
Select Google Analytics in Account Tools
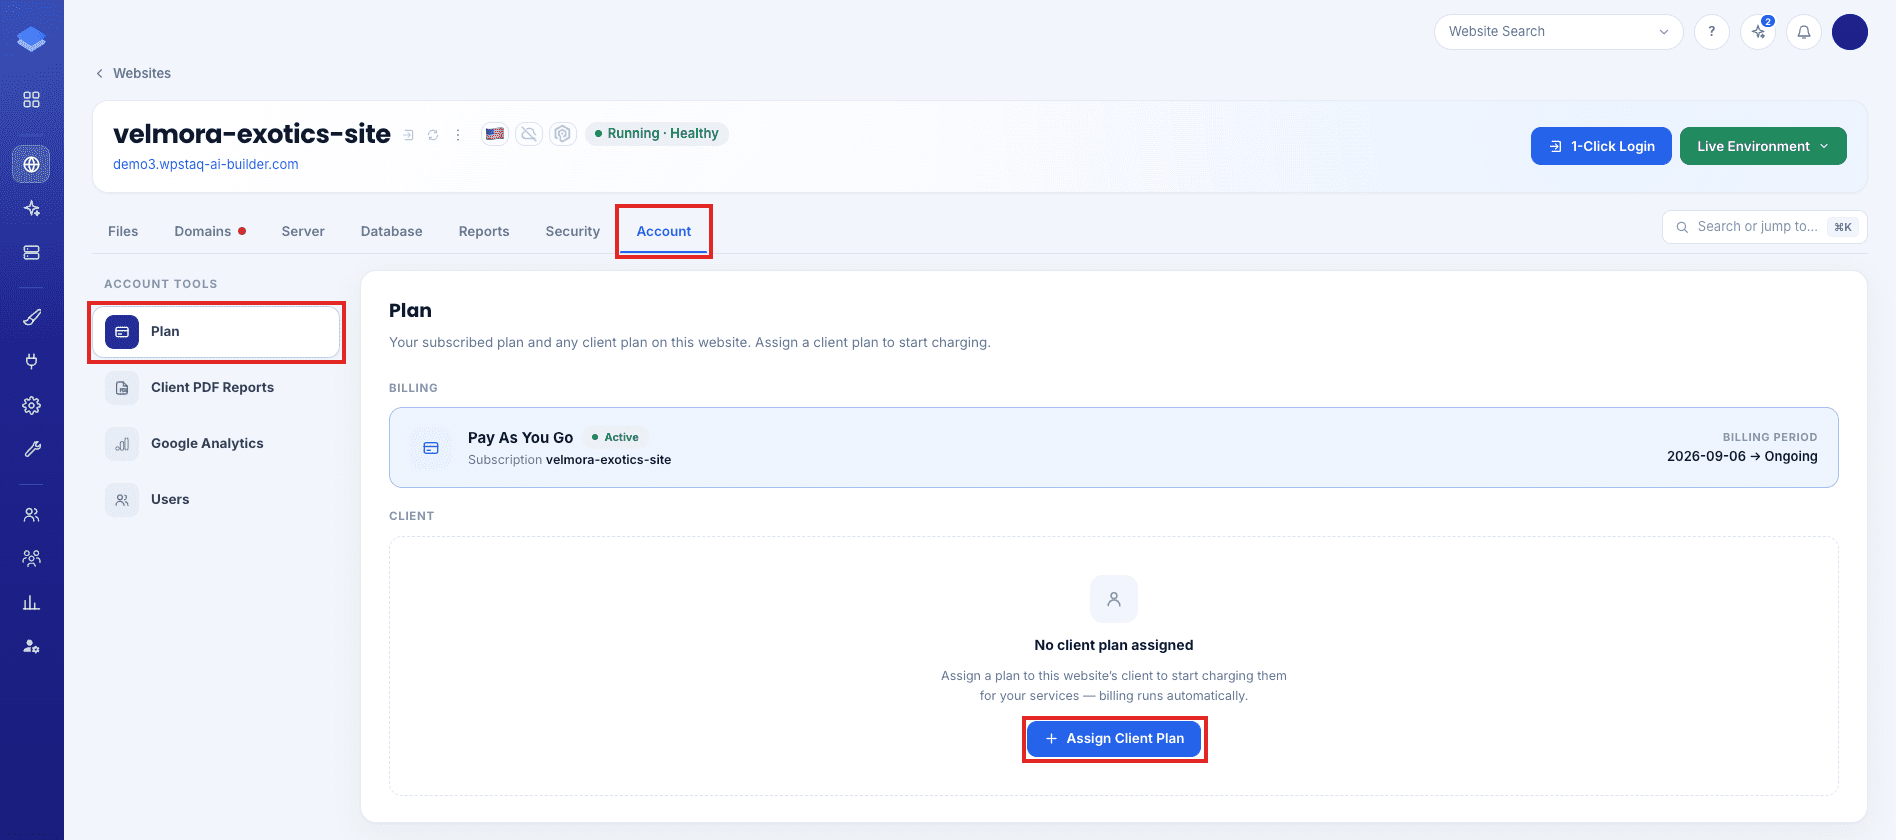217,444
